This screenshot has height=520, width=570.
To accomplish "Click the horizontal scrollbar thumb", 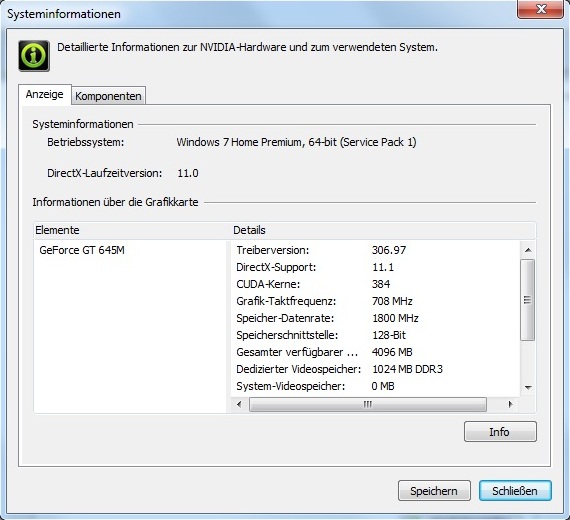I will tap(368, 404).
